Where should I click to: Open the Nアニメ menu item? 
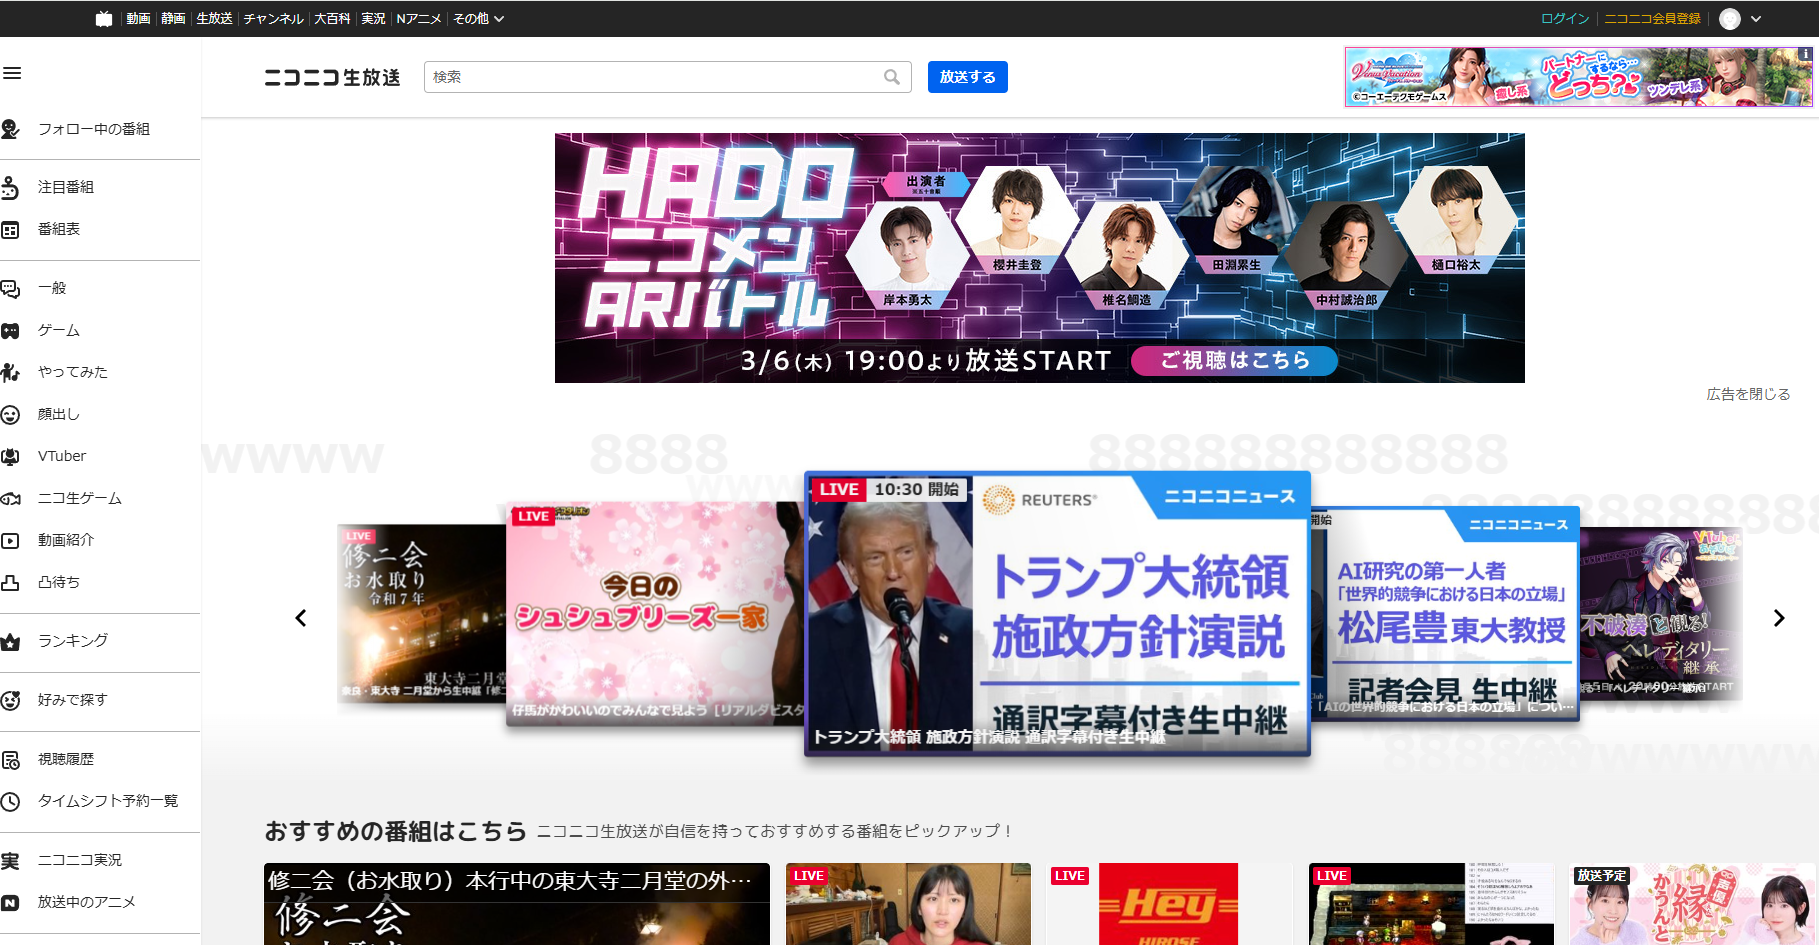click(x=420, y=18)
